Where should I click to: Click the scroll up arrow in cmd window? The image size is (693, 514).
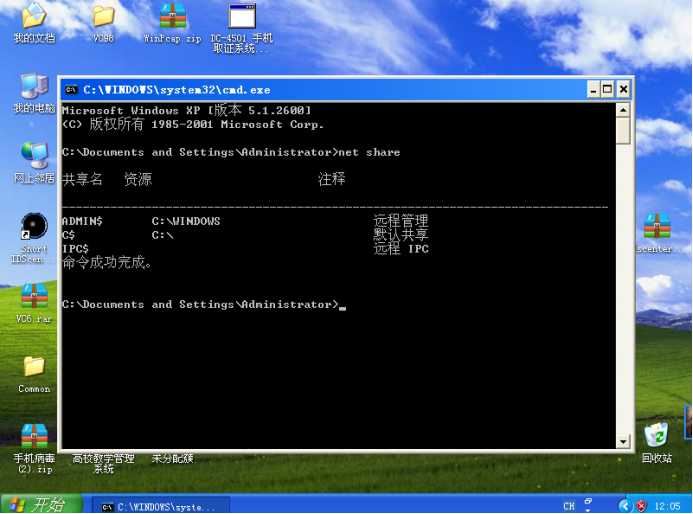(x=623, y=110)
